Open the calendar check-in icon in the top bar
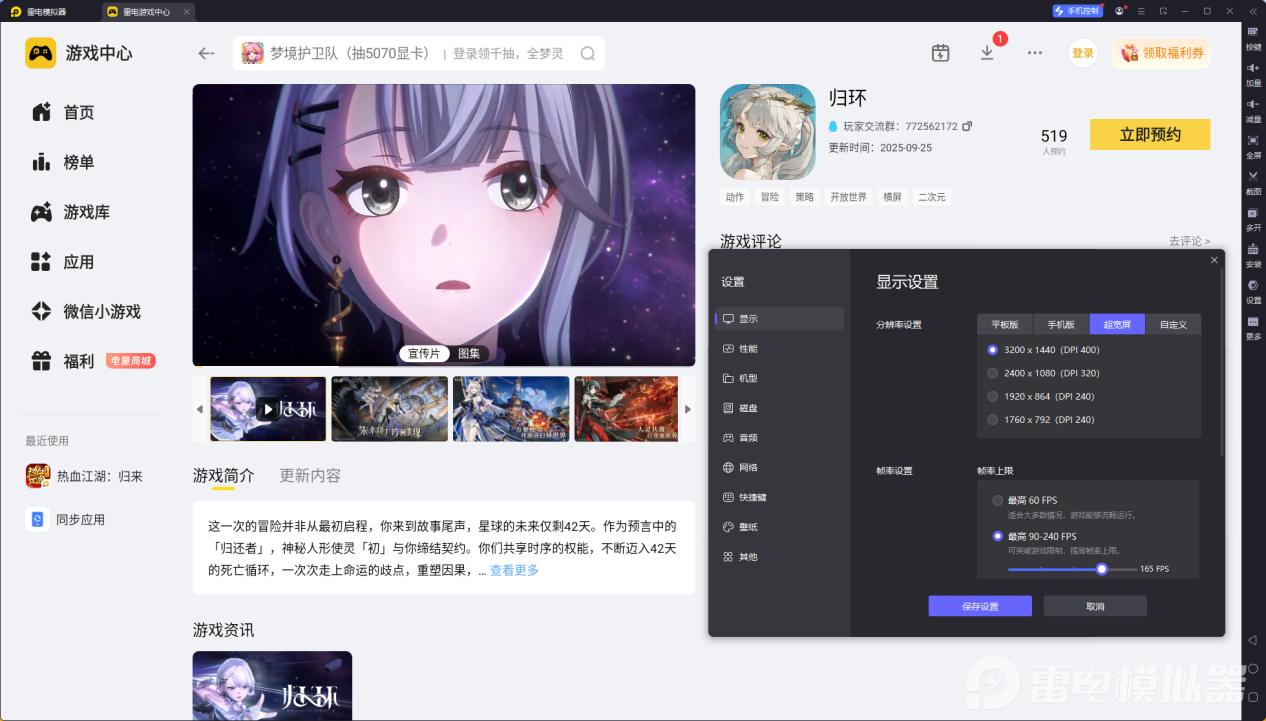The image size is (1266, 721). pyautogui.click(x=940, y=53)
